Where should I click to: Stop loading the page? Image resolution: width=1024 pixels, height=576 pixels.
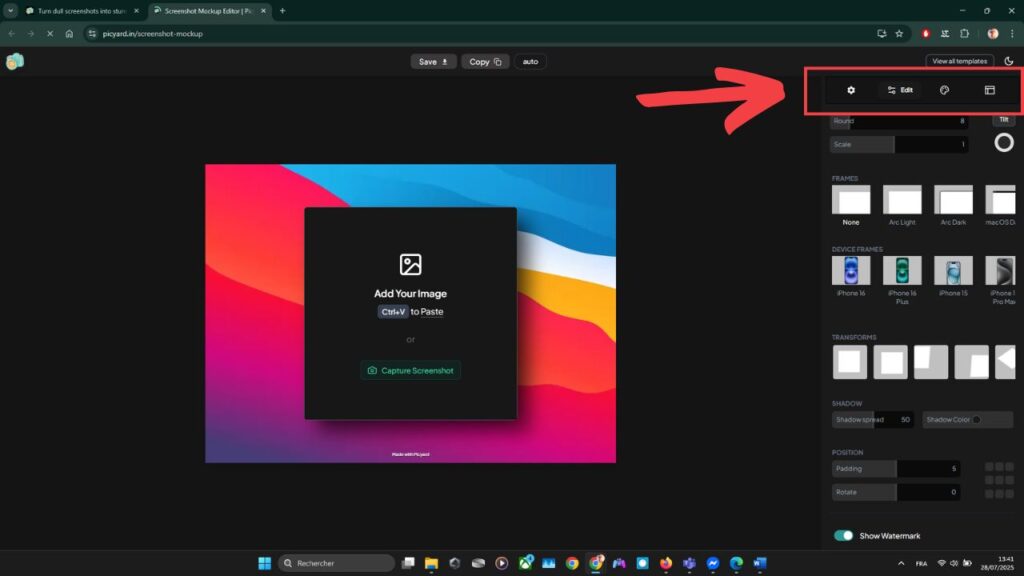(x=50, y=34)
